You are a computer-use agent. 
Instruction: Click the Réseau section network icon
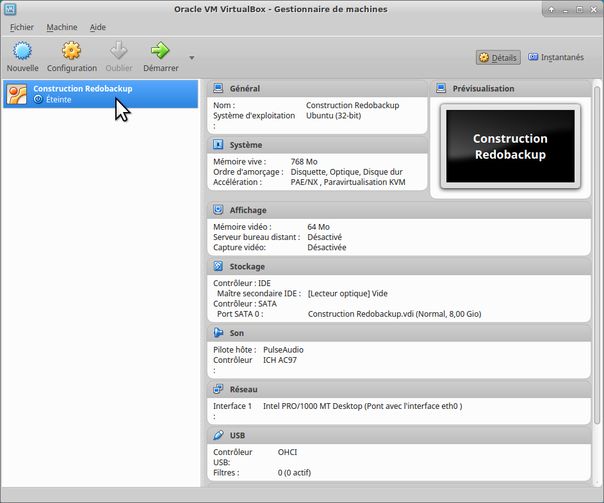[x=218, y=389]
